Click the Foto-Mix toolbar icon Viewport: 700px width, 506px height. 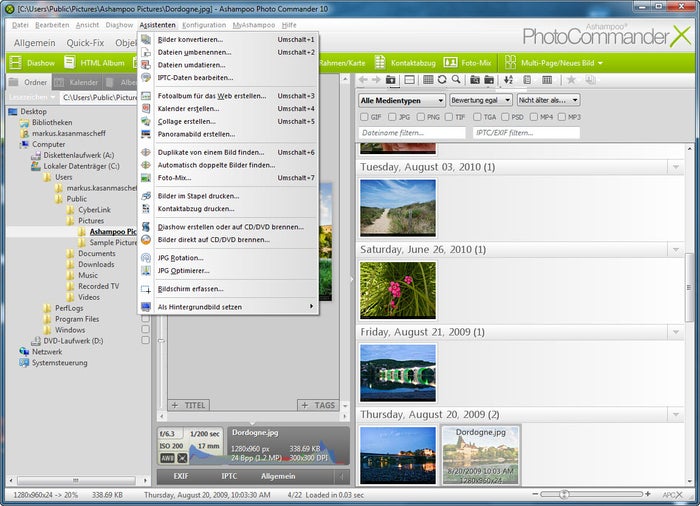[x=450, y=62]
